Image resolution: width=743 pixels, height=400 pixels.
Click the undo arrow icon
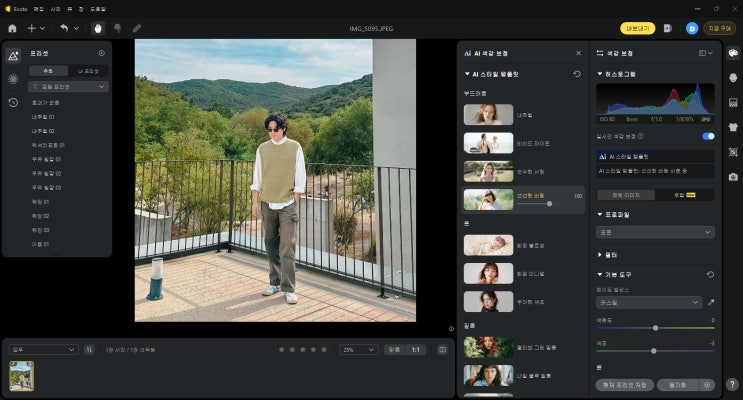[x=64, y=28]
